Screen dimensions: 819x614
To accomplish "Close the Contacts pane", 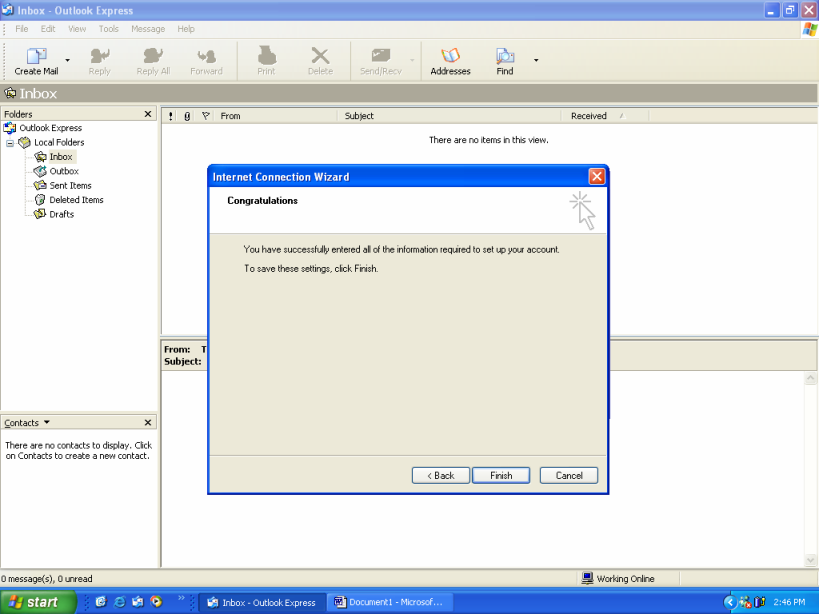I will pyautogui.click(x=148, y=422).
